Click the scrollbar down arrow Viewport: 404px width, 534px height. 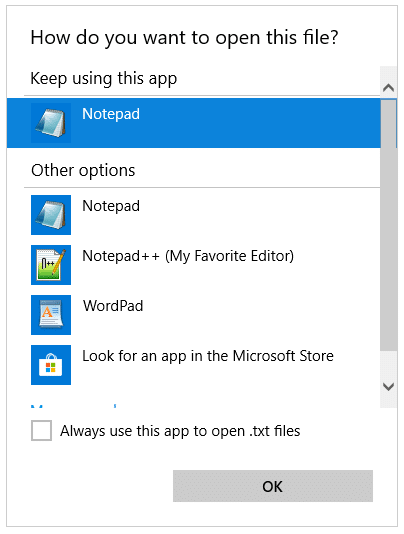click(388, 387)
